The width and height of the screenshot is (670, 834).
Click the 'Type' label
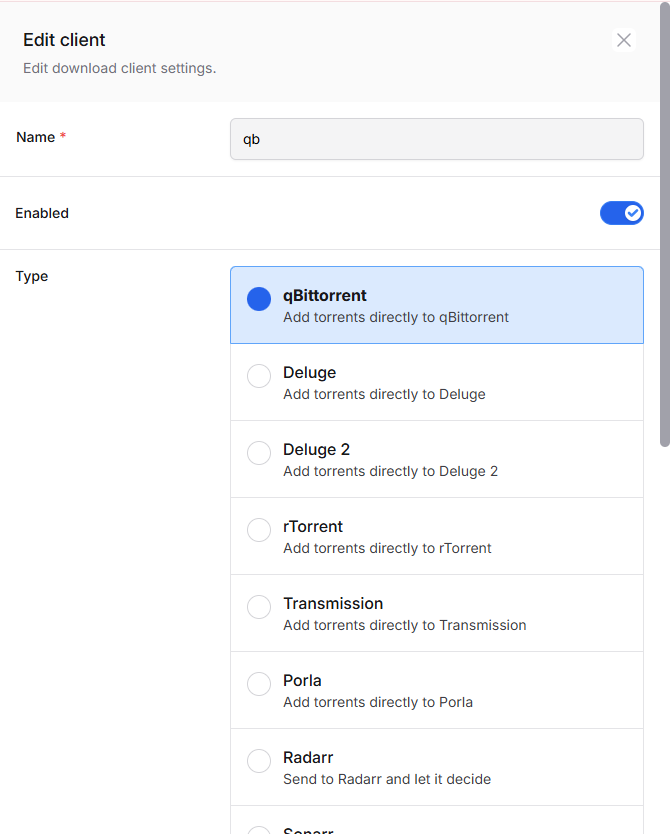[x=32, y=277]
